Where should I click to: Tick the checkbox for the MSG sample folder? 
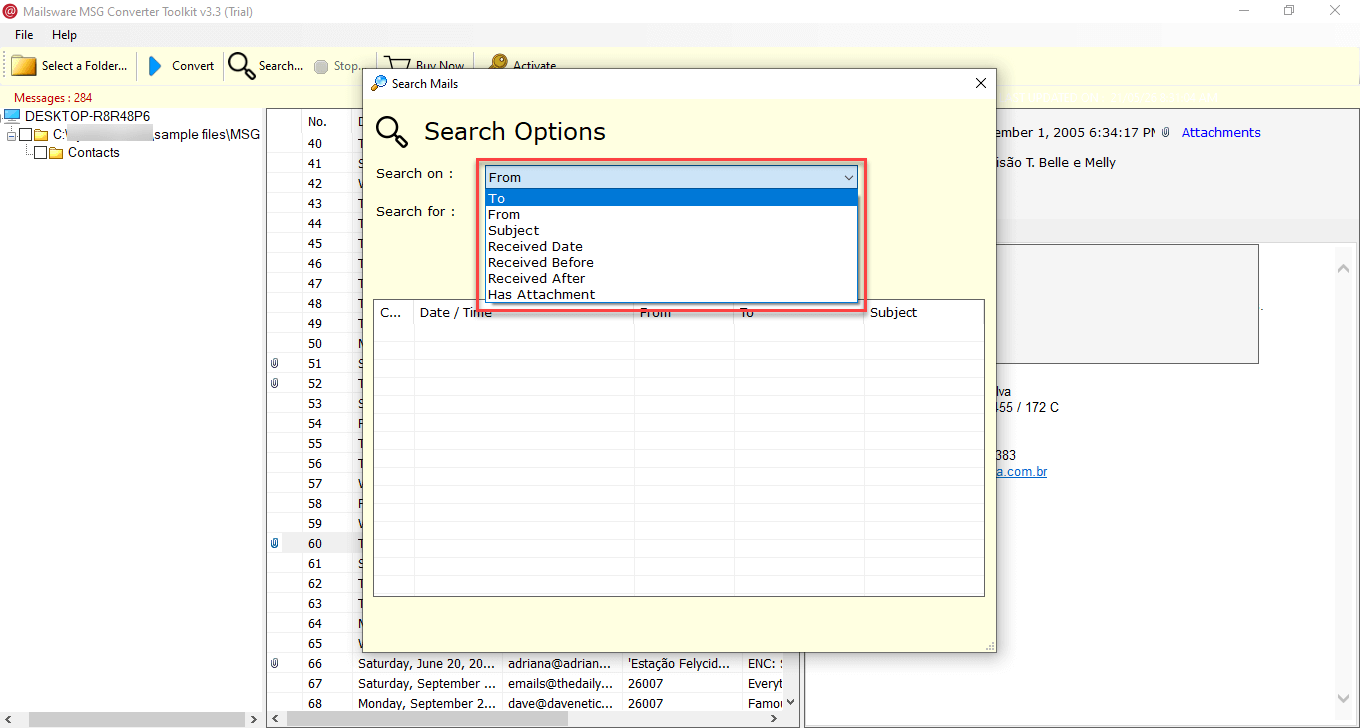tap(25, 135)
